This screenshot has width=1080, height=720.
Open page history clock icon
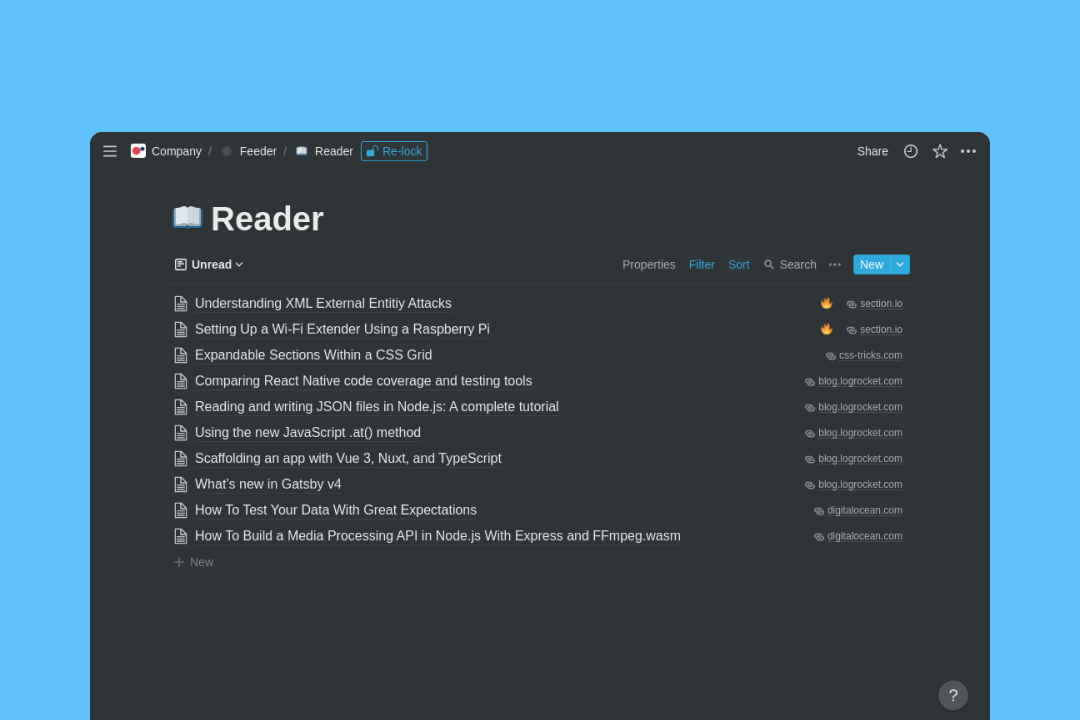click(x=911, y=151)
